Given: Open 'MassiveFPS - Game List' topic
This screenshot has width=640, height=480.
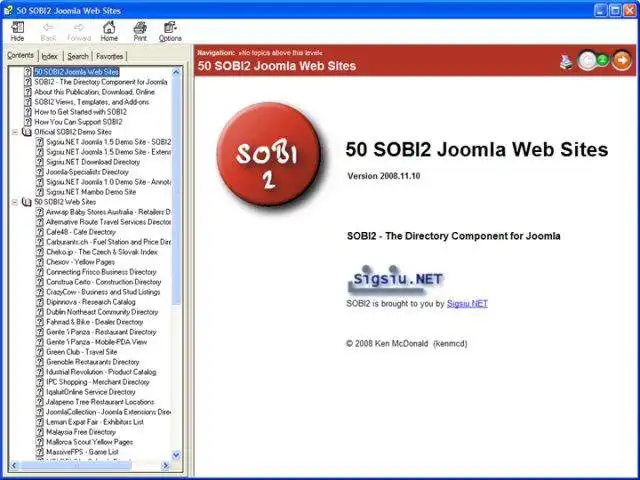Looking at the screenshot, I should (x=82, y=452).
